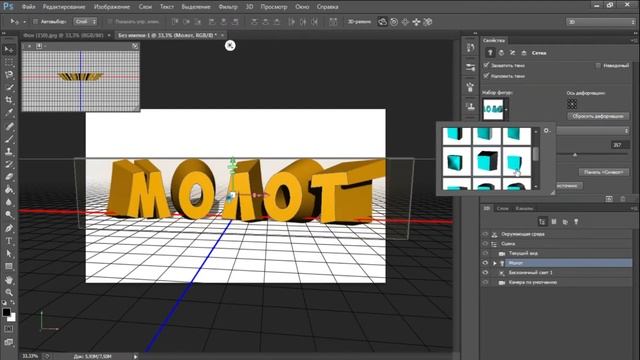Hide the Молот 3D mesh layer
The width and height of the screenshot is (640, 360).
coord(485,263)
